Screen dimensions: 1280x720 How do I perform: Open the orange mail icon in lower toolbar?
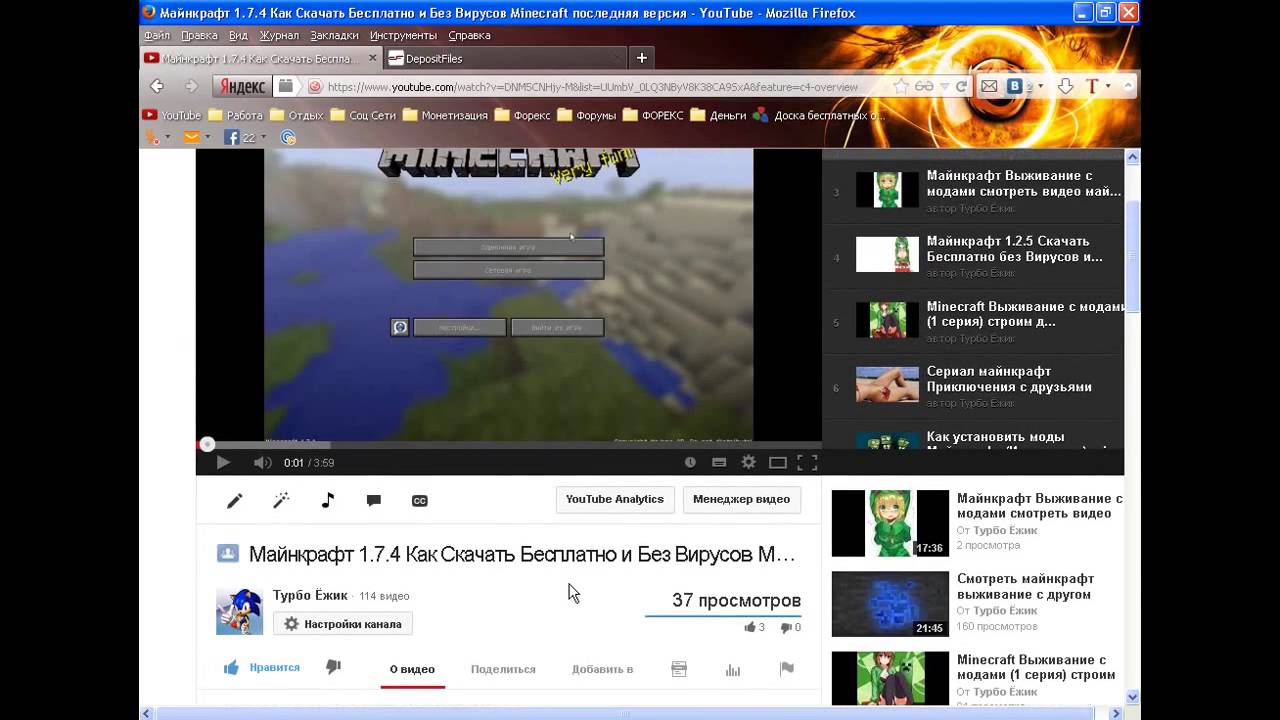point(191,137)
